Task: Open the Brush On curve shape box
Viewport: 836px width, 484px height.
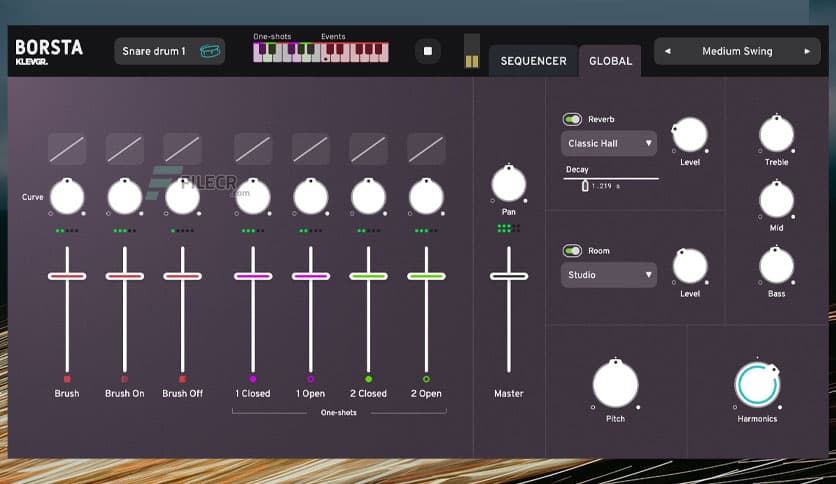Action: click(125, 149)
